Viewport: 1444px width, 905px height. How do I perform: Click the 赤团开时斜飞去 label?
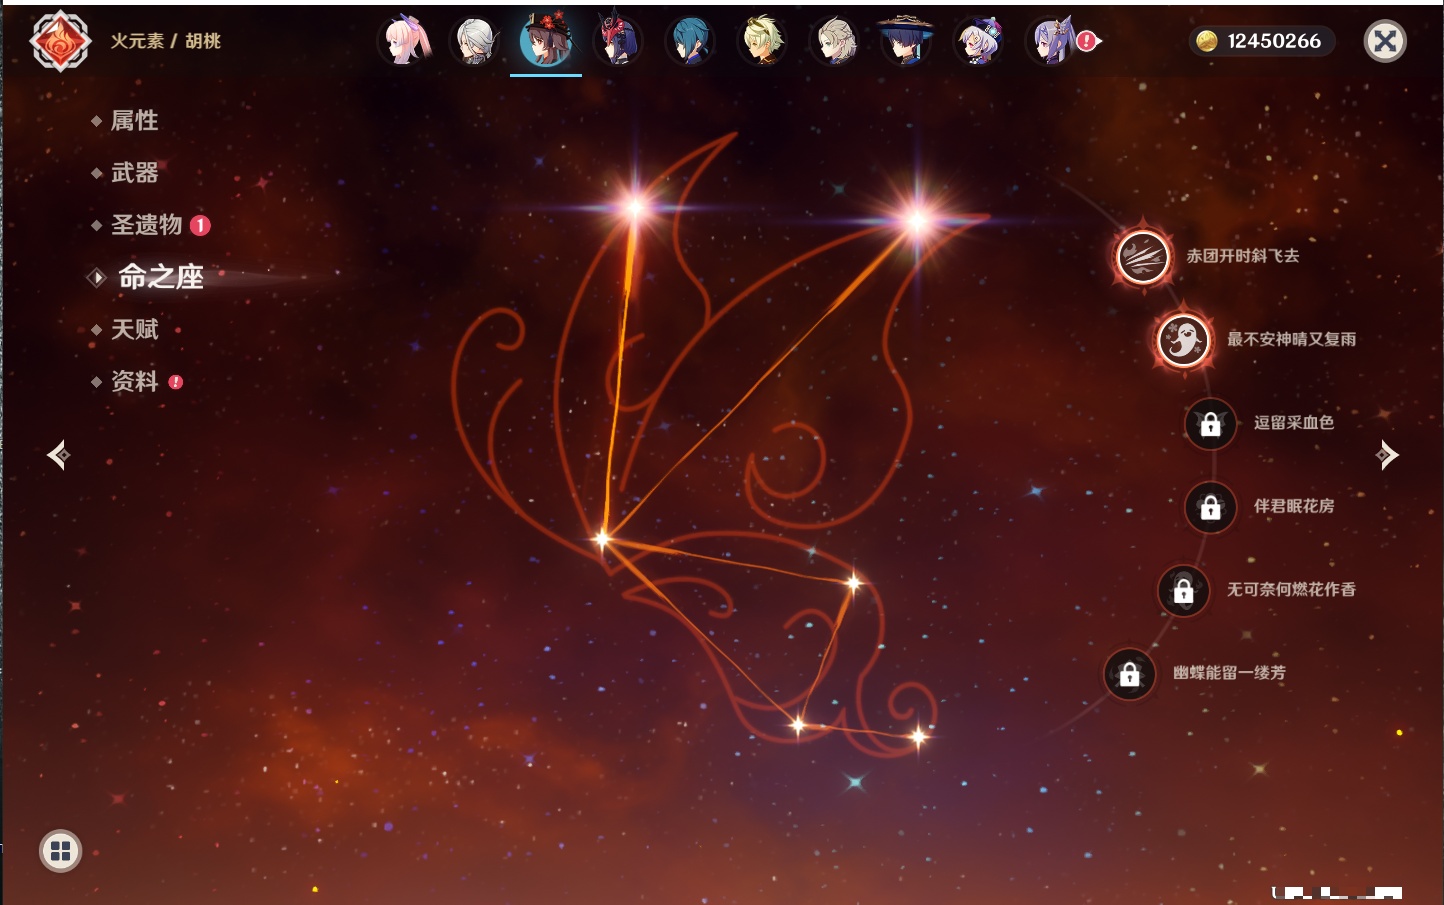[1242, 256]
